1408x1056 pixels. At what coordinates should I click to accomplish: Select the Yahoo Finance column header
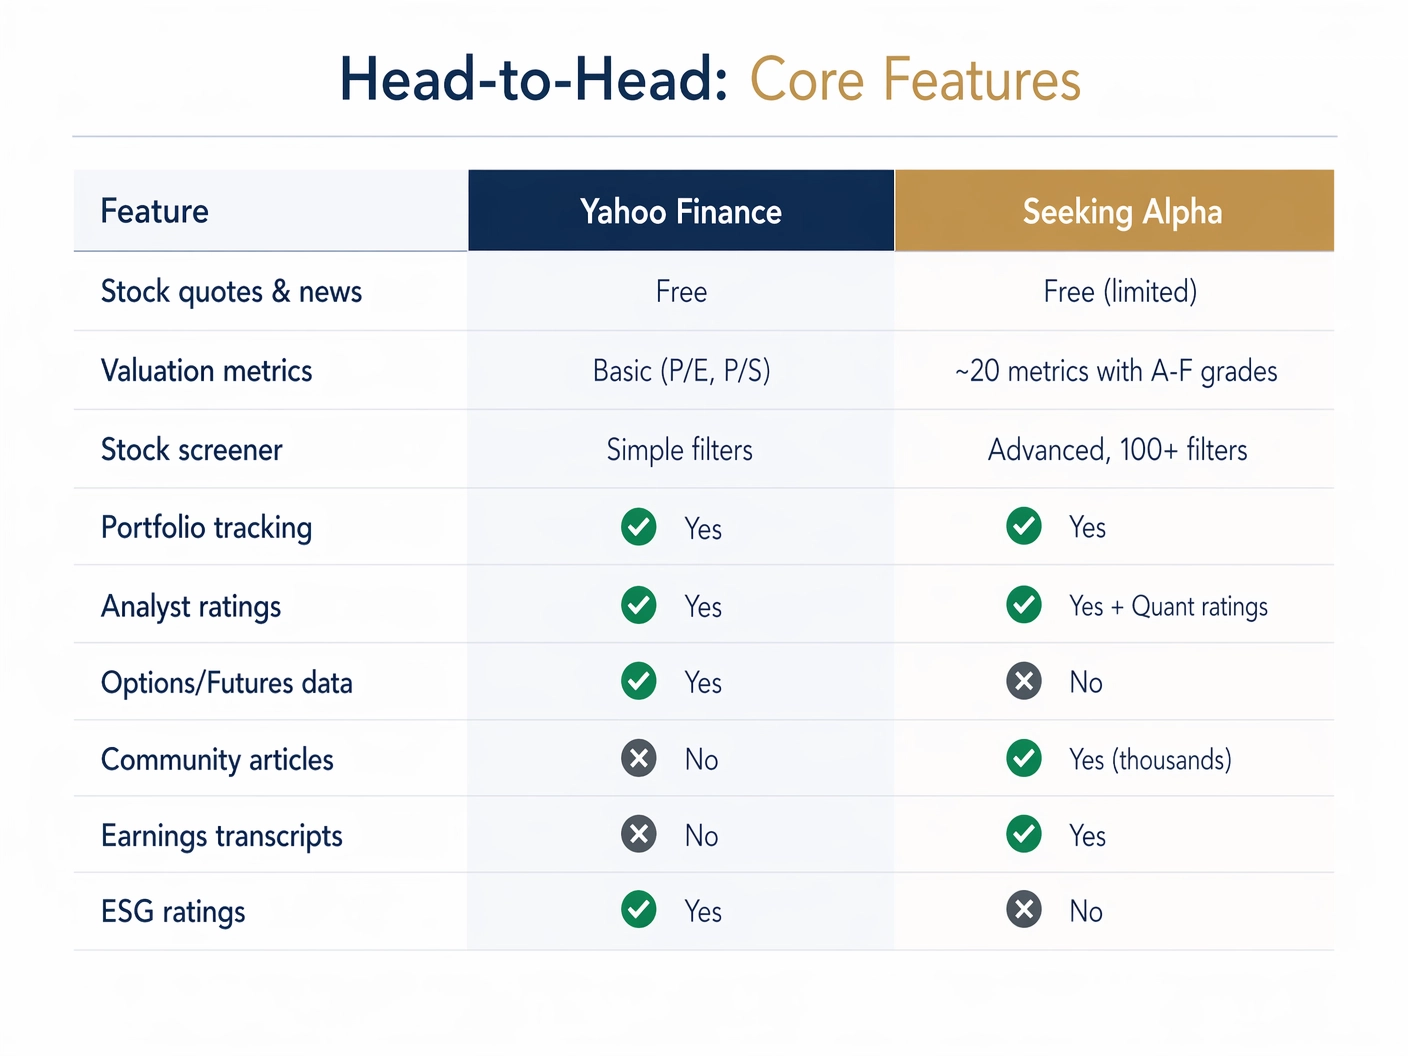(x=681, y=211)
